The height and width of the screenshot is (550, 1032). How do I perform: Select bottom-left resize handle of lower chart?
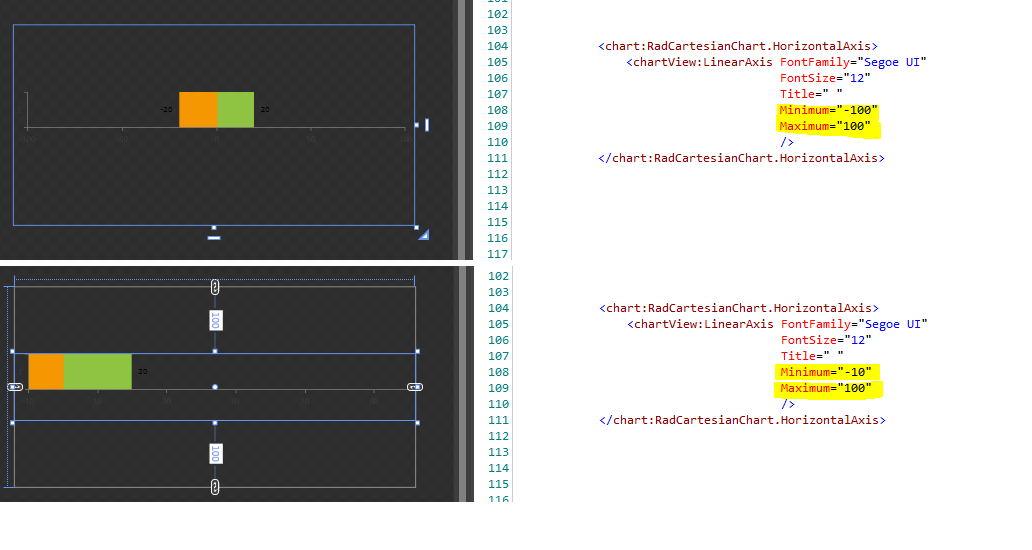[x=13, y=422]
